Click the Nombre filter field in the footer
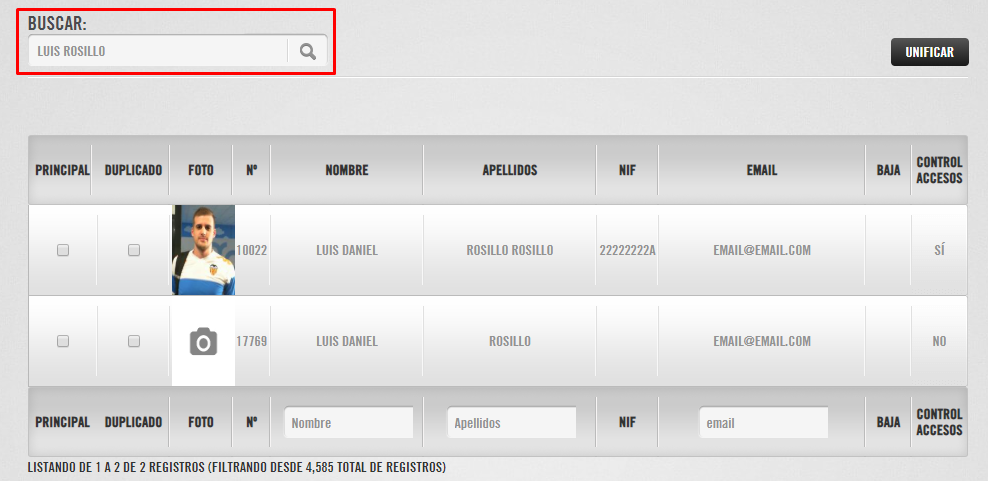This screenshot has height=481, width=988. coord(348,423)
